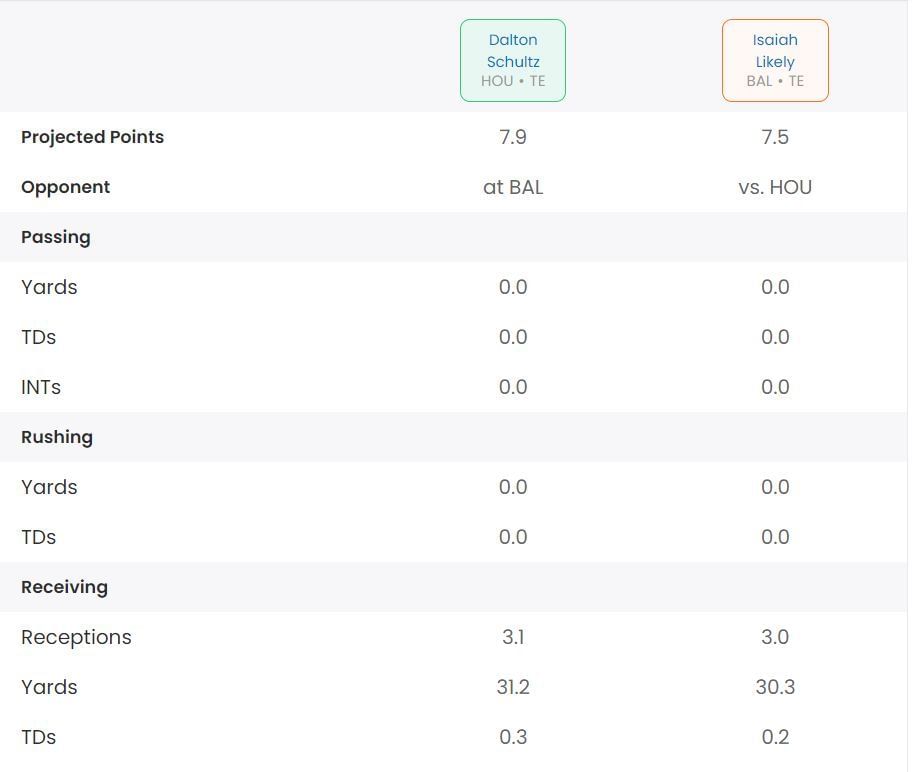Select Schultz's 3.1 receptions value

click(x=513, y=637)
